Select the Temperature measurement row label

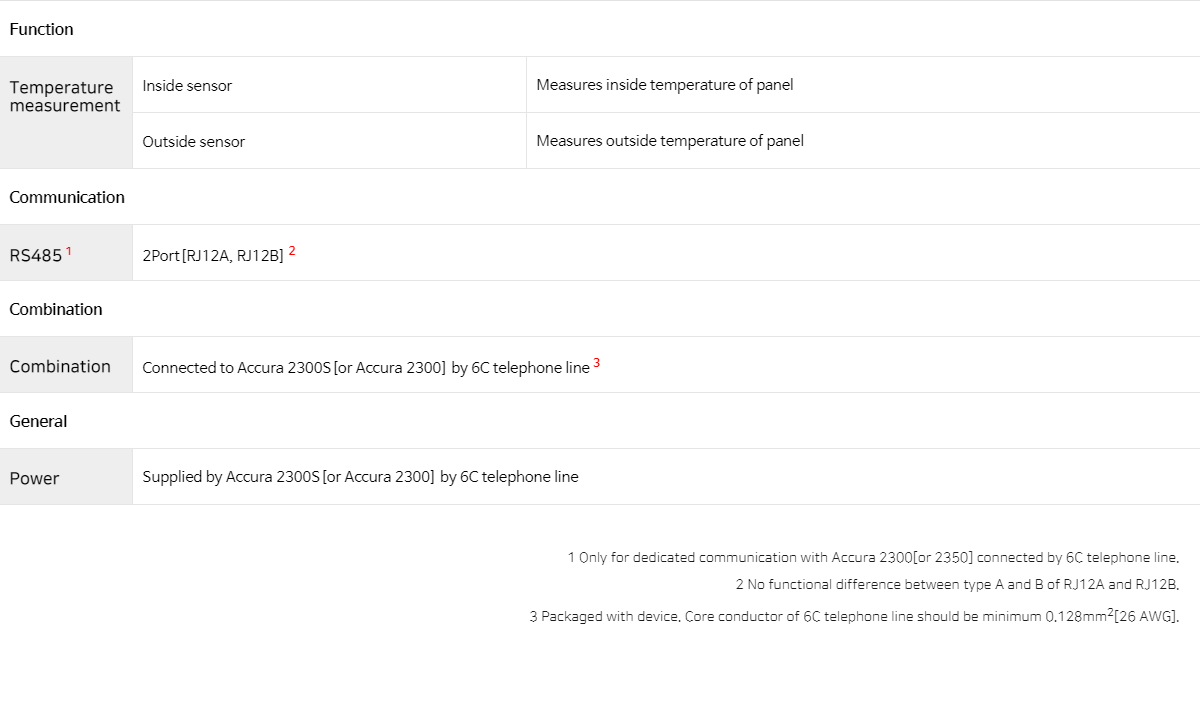tap(65, 96)
